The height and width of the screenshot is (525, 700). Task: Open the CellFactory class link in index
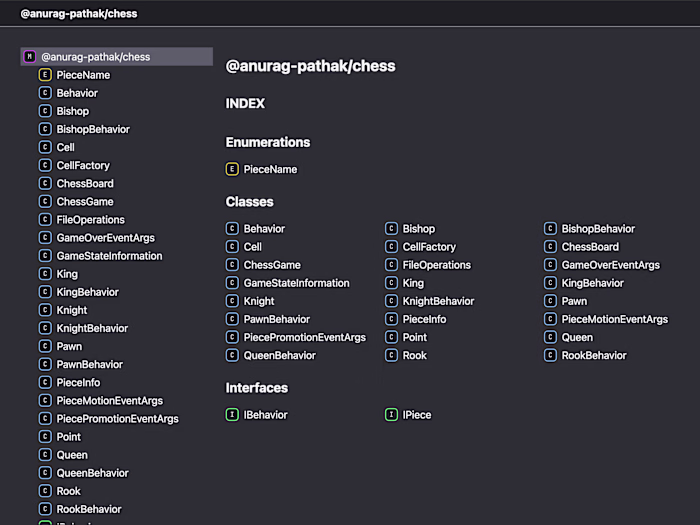click(x=429, y=247)
